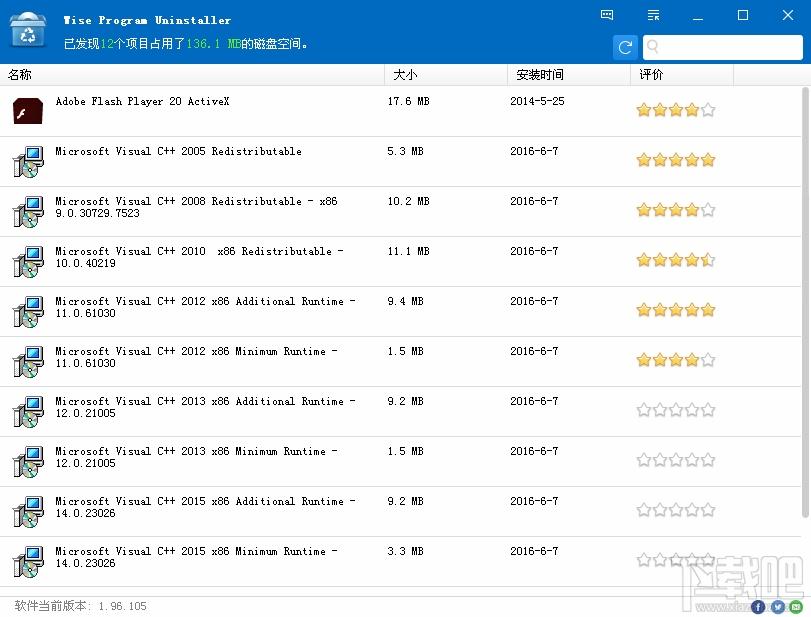
Task: Click the Wise Program Uninstaller logo icon
Action: click(28, 30)
